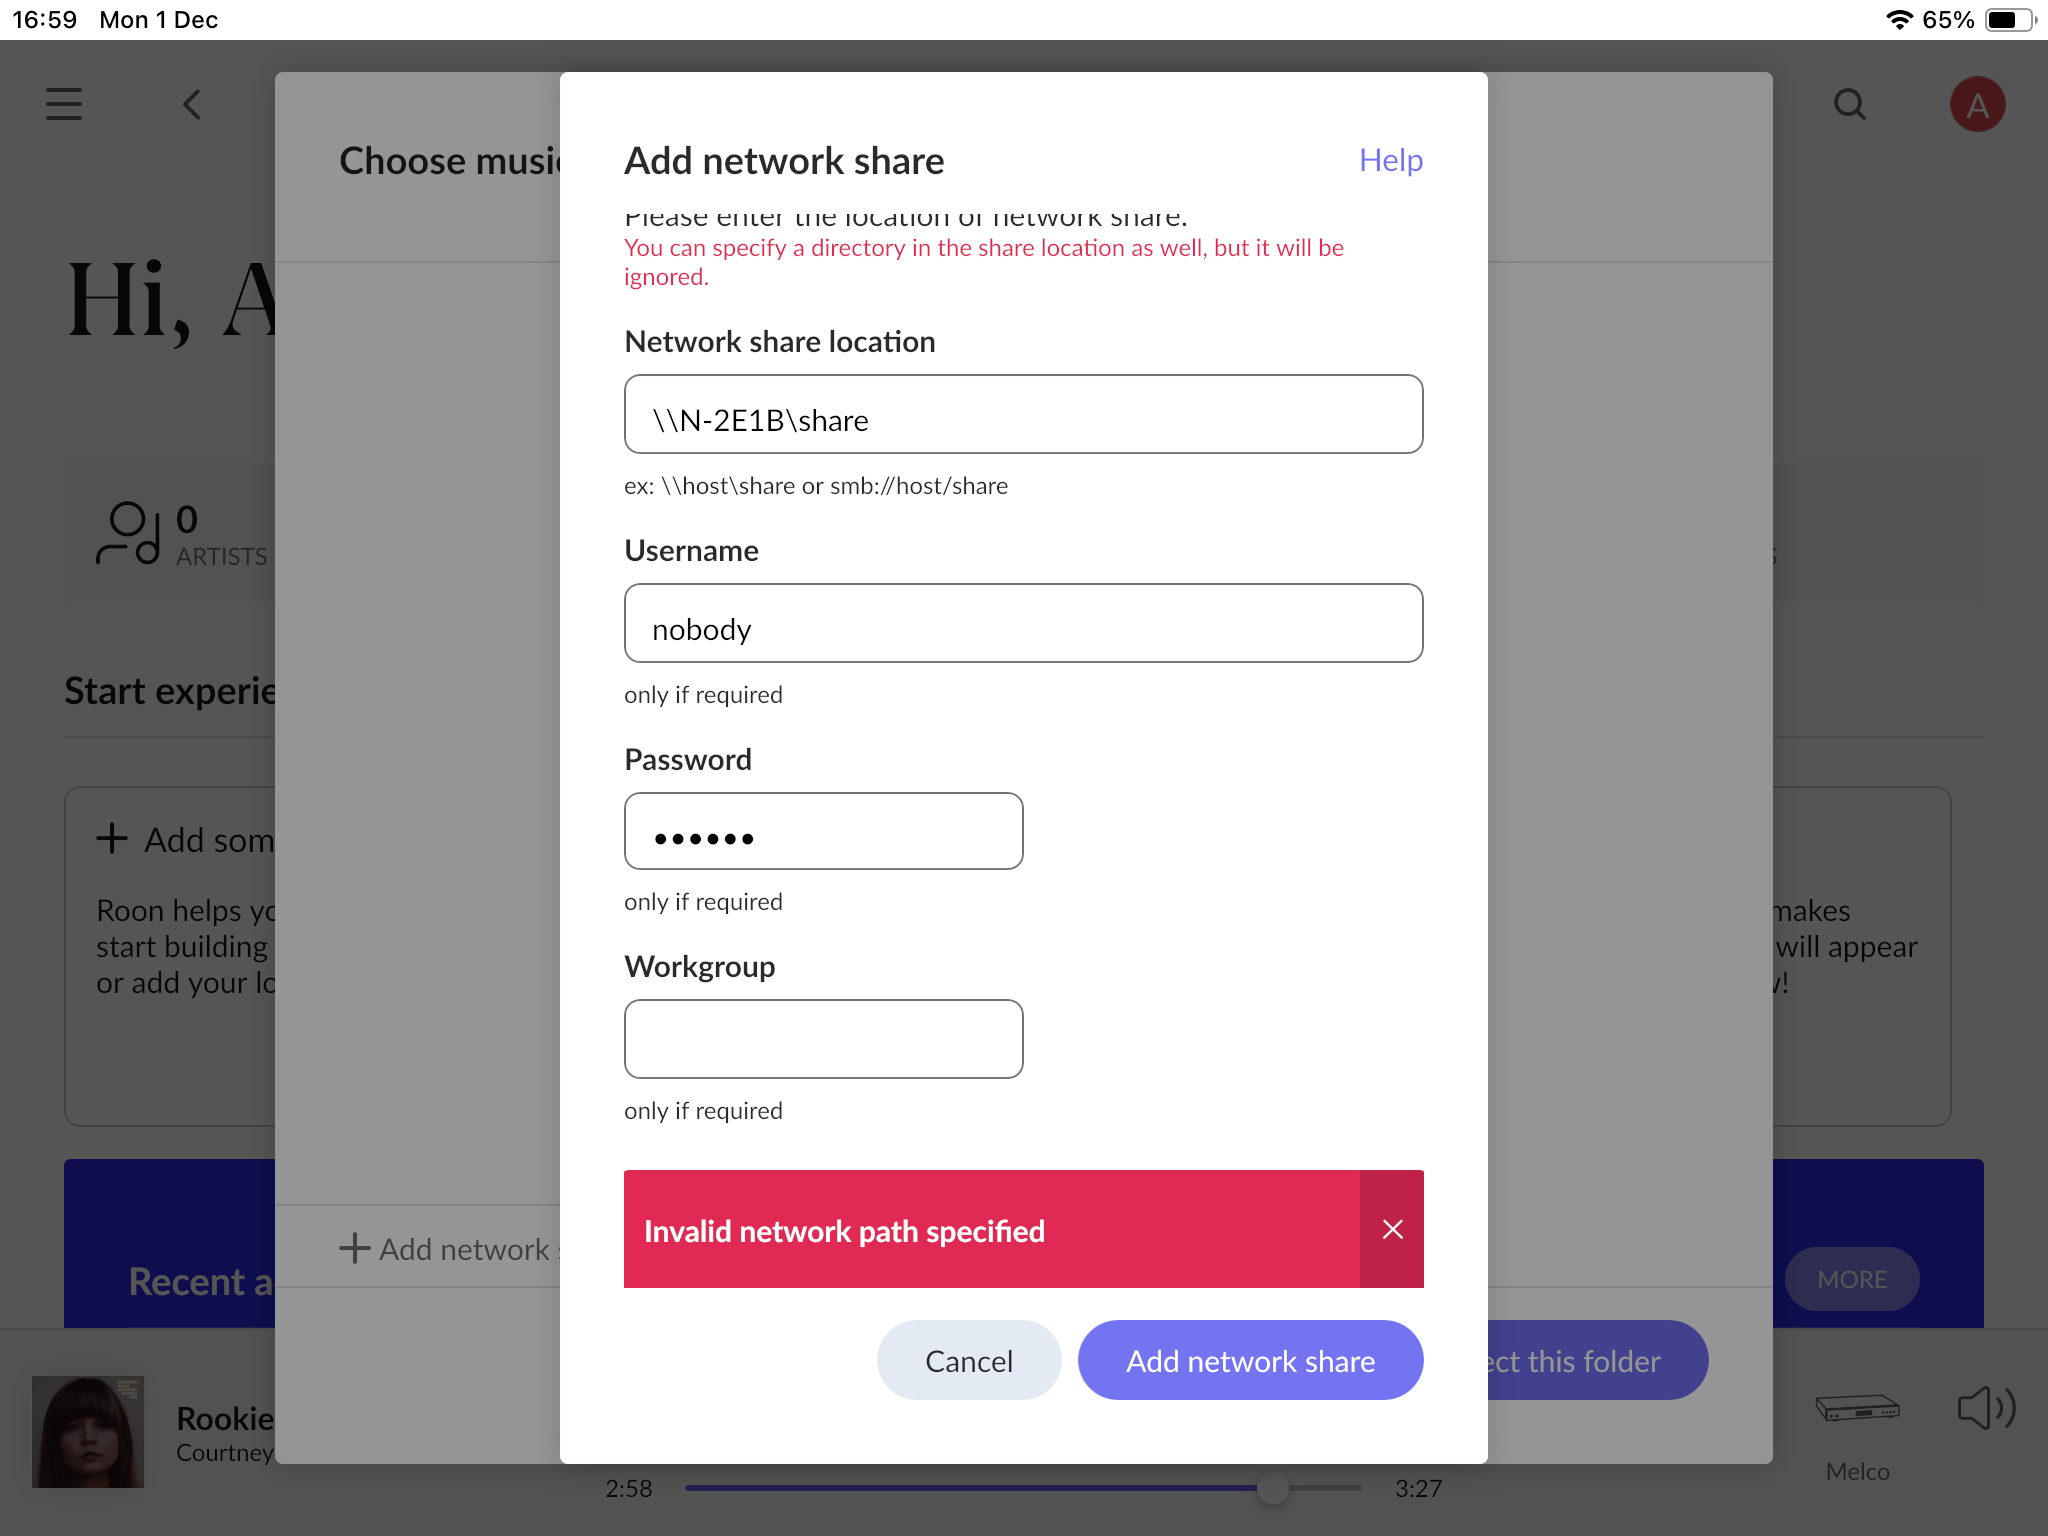Screen dimensions: 2048x1536
Task: Open the now playing album thumbnail
Action: tap(88, 1431)
